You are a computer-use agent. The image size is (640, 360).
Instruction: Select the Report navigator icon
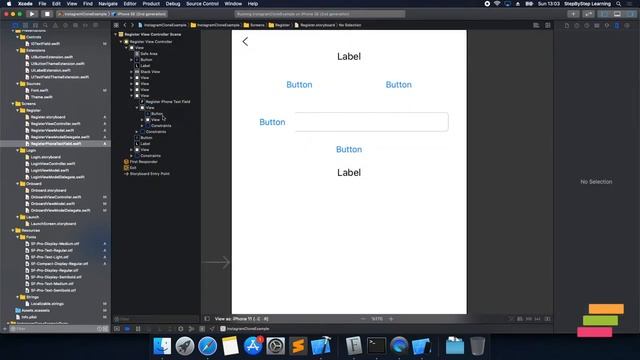pos(95,25)
